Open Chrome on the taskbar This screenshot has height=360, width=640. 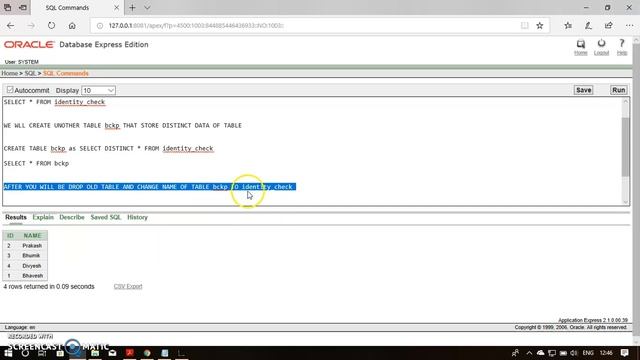point(147,353)
